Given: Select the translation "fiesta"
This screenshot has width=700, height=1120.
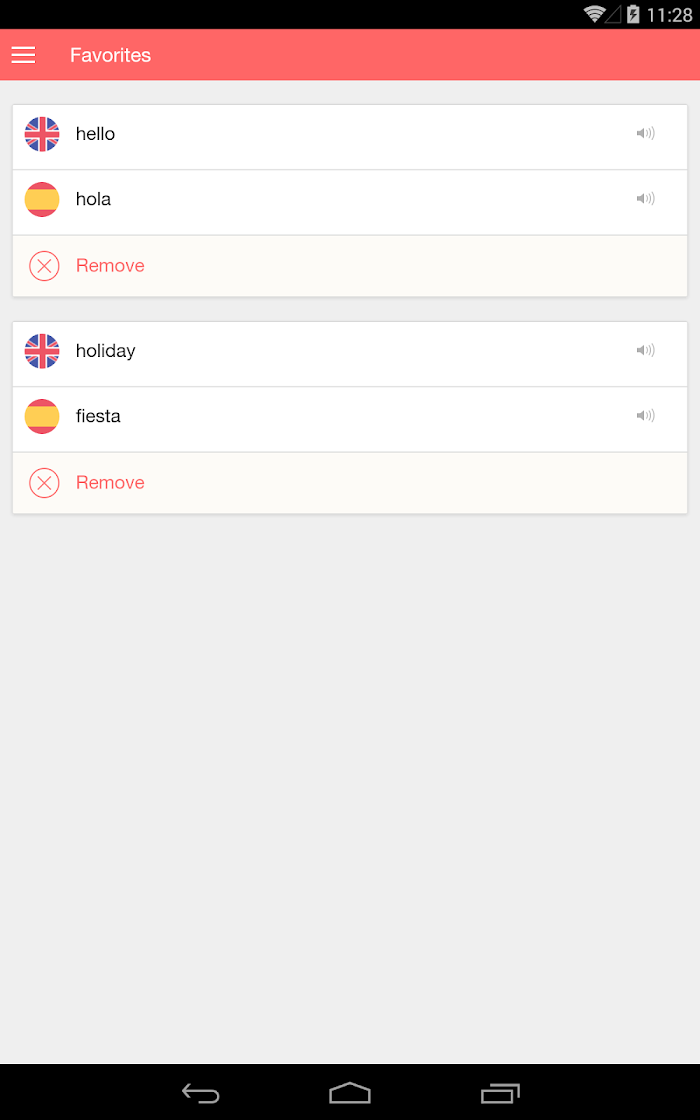Looking at the screenshot, I should [x=98, y=416].
